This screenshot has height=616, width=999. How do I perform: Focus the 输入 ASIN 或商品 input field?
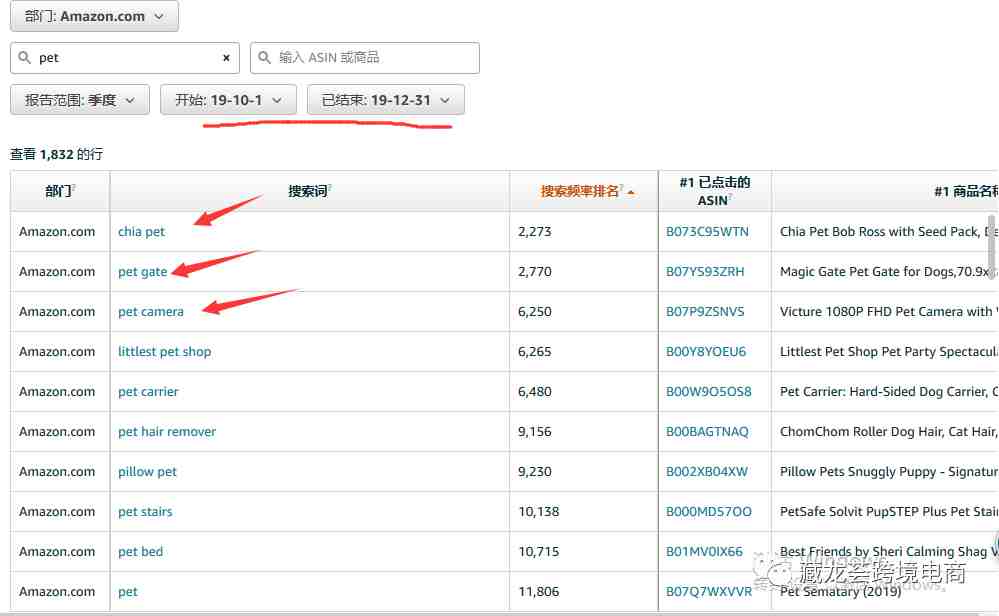(x=364, y=58)
